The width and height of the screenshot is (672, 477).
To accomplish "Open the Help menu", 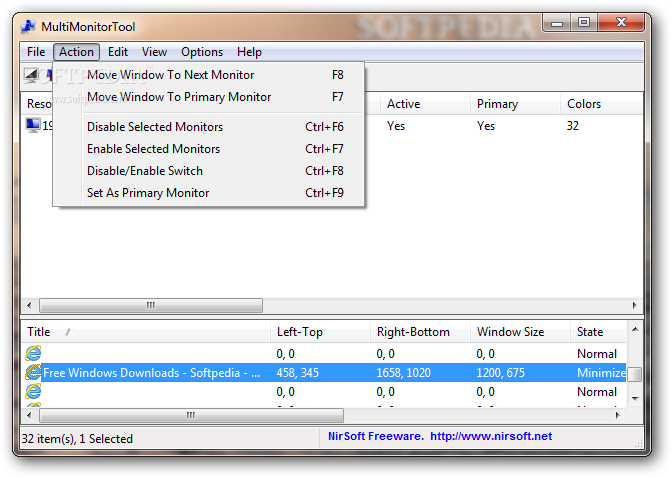I will pos(249,52).
